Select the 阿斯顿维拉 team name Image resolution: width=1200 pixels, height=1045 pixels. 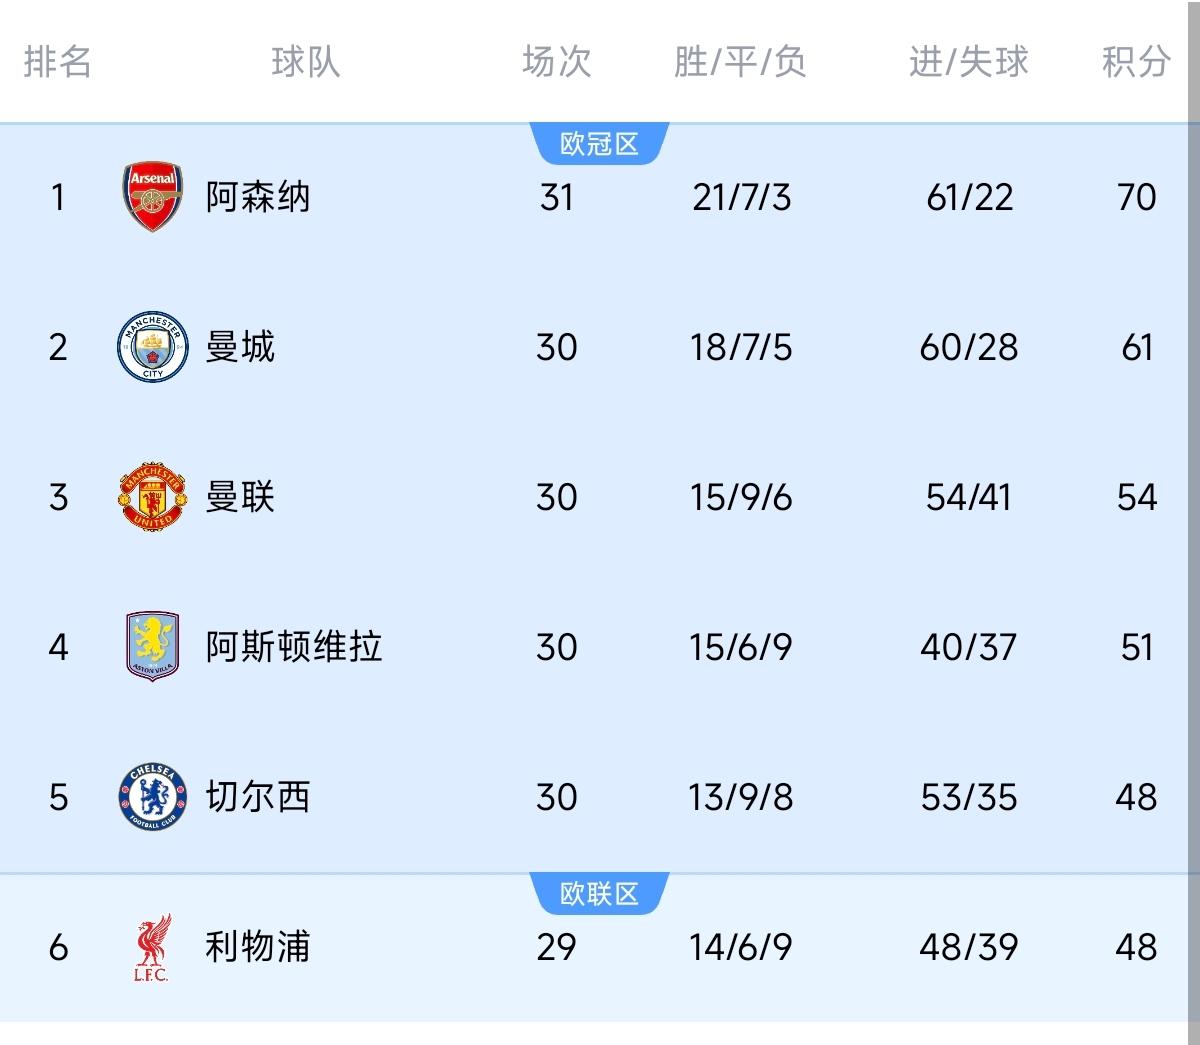294,647
